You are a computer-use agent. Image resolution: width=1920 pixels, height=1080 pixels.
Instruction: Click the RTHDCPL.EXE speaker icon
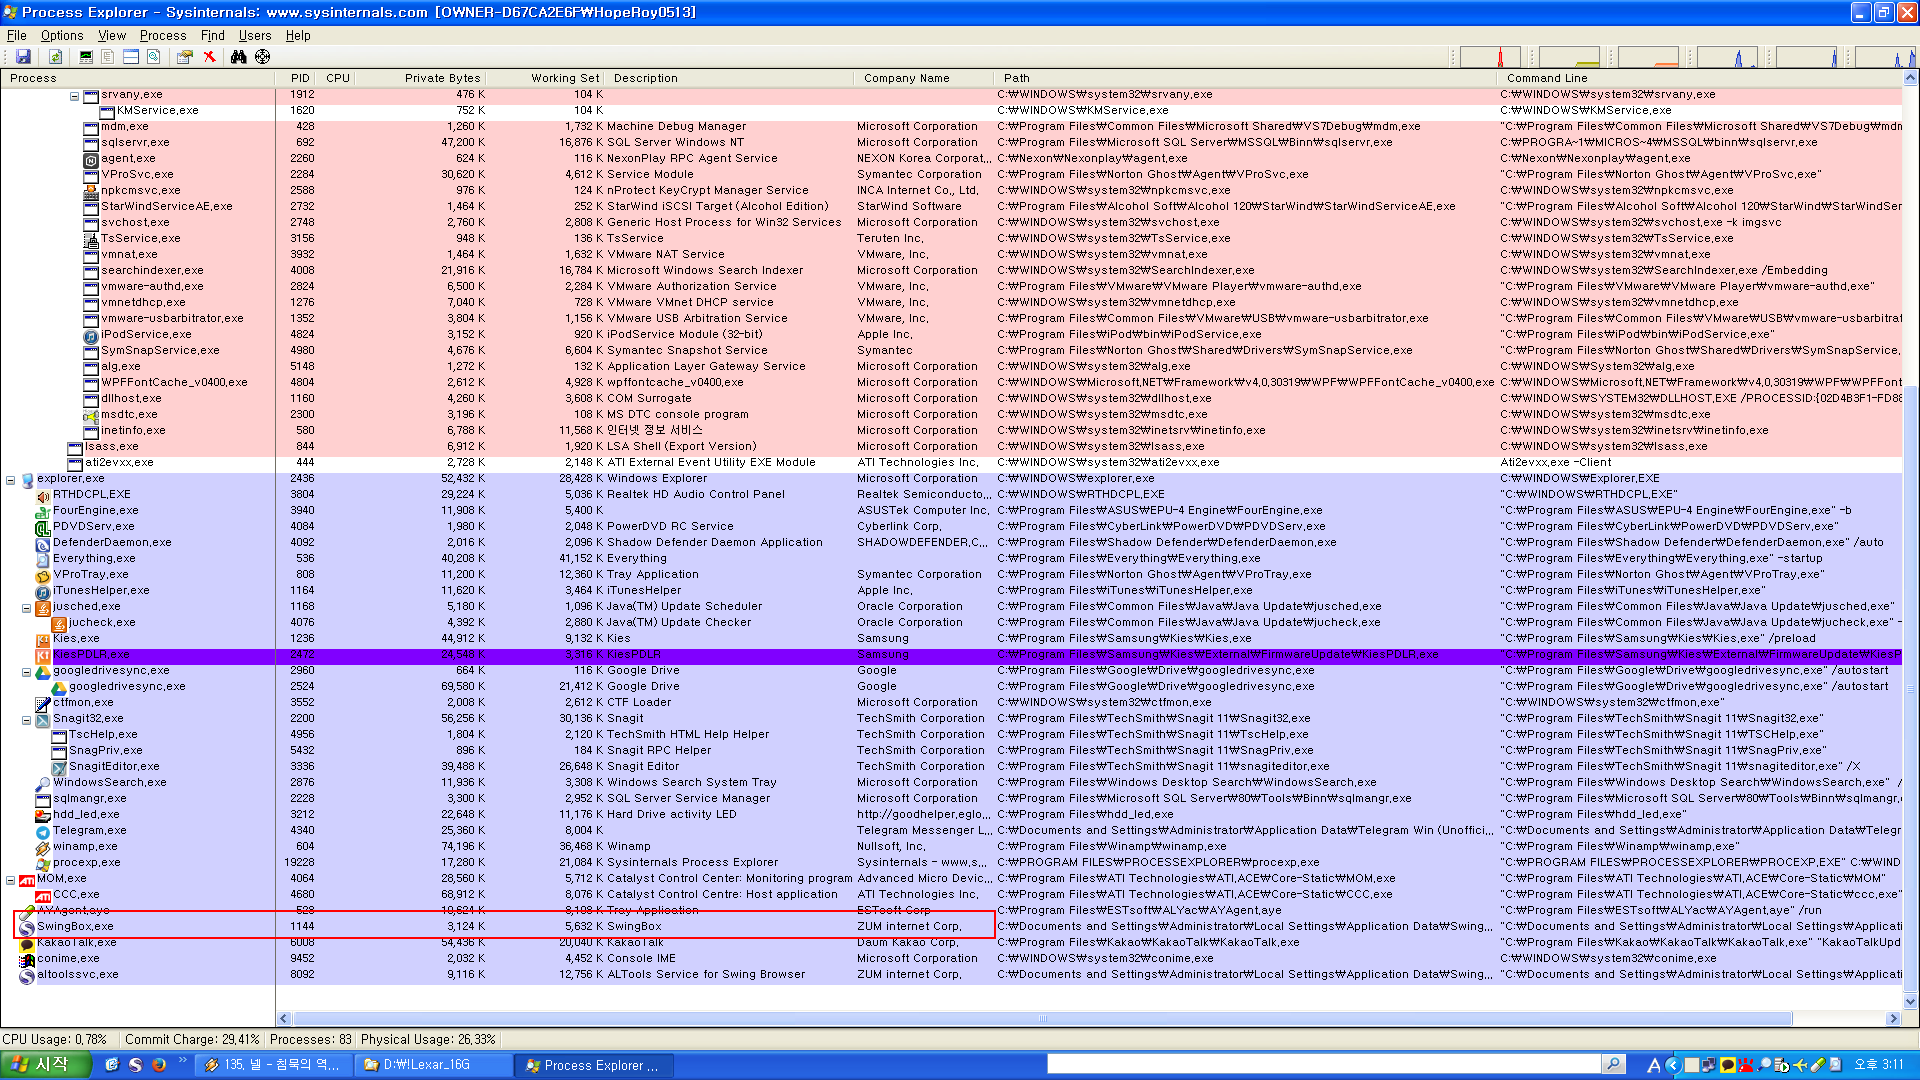click(x=43, y=495)
